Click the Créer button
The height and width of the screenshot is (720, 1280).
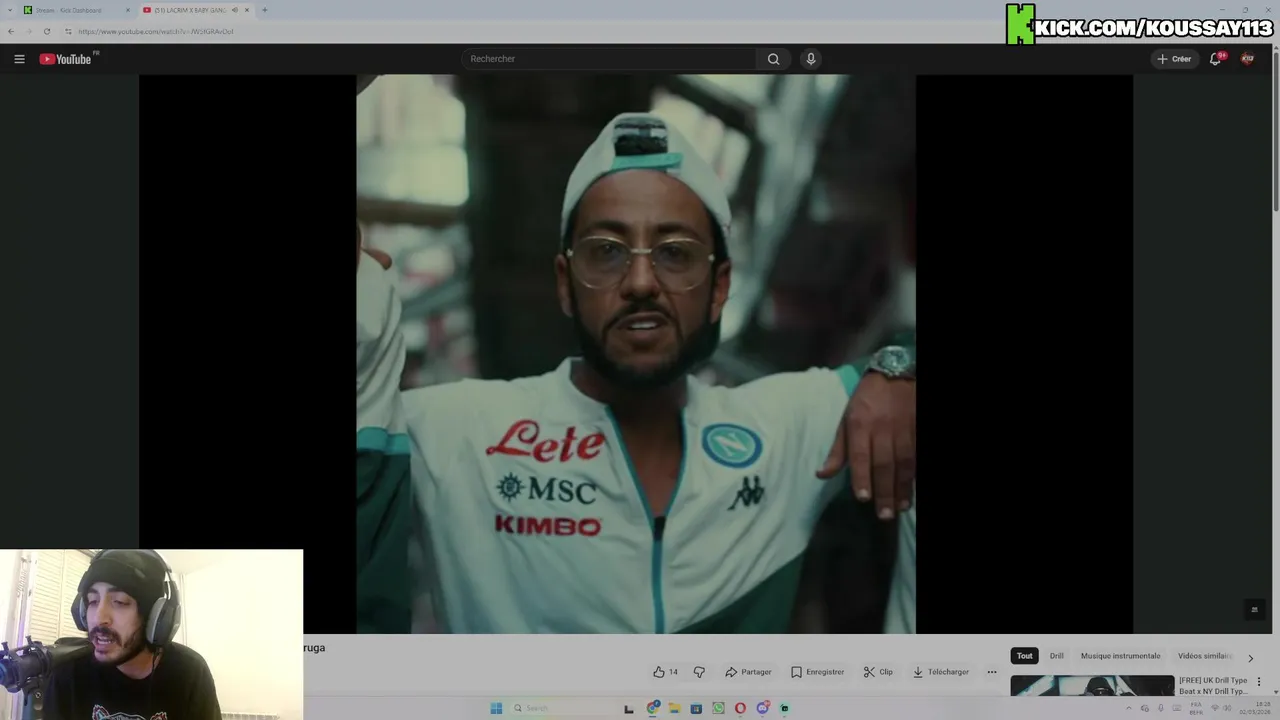tap(1174, 59)
